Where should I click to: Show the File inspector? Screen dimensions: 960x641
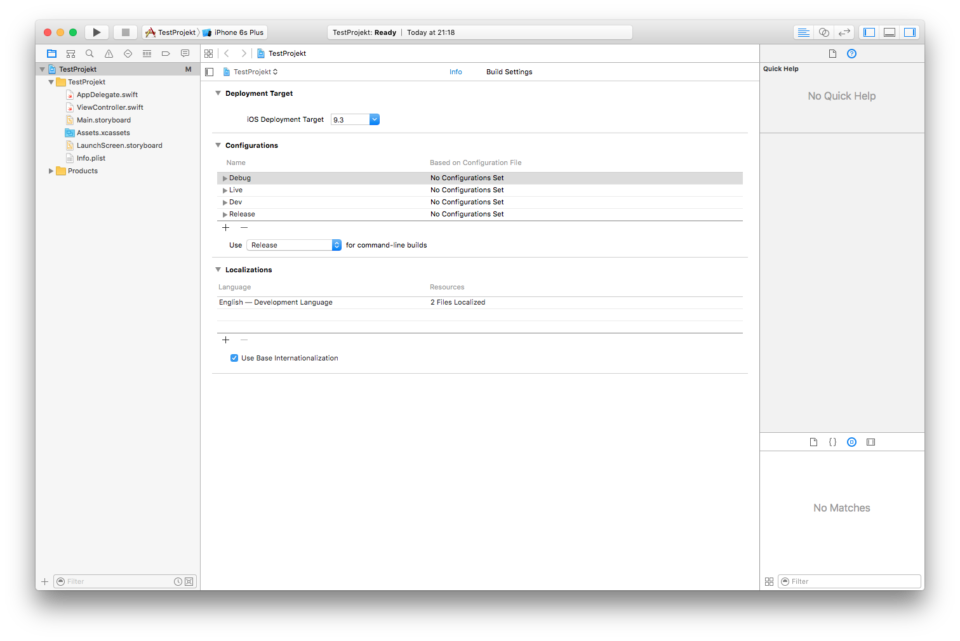pyautogui.click(x=832, y=54)
